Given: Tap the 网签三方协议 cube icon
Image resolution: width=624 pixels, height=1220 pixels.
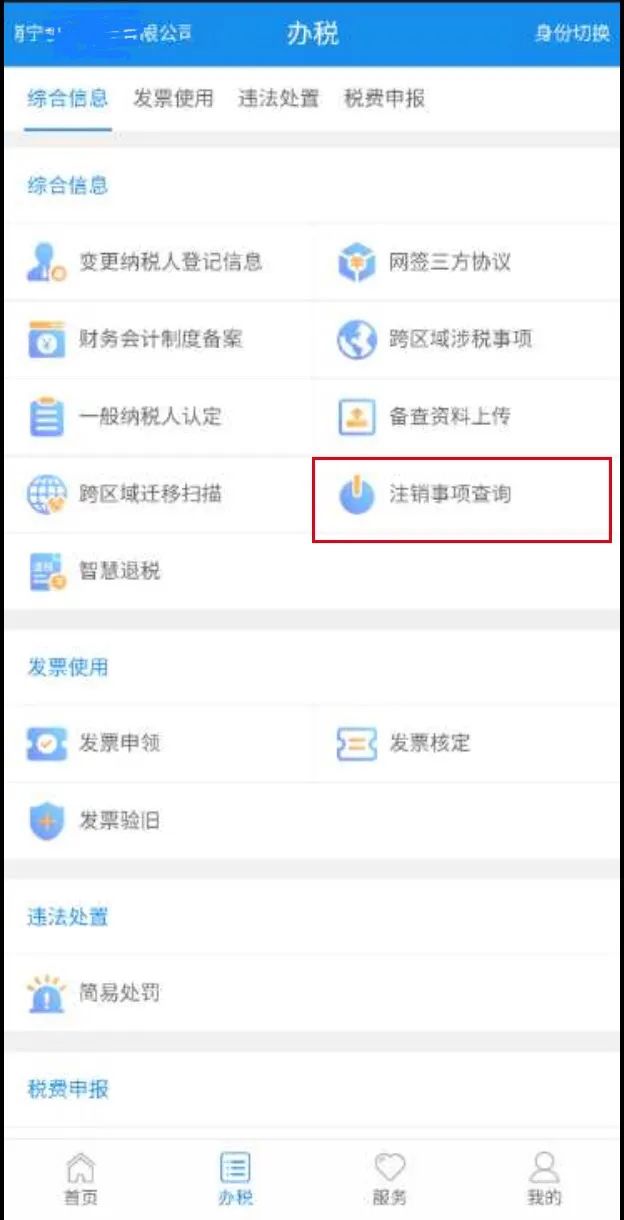Looking at the screenshot, I should 356,262.
